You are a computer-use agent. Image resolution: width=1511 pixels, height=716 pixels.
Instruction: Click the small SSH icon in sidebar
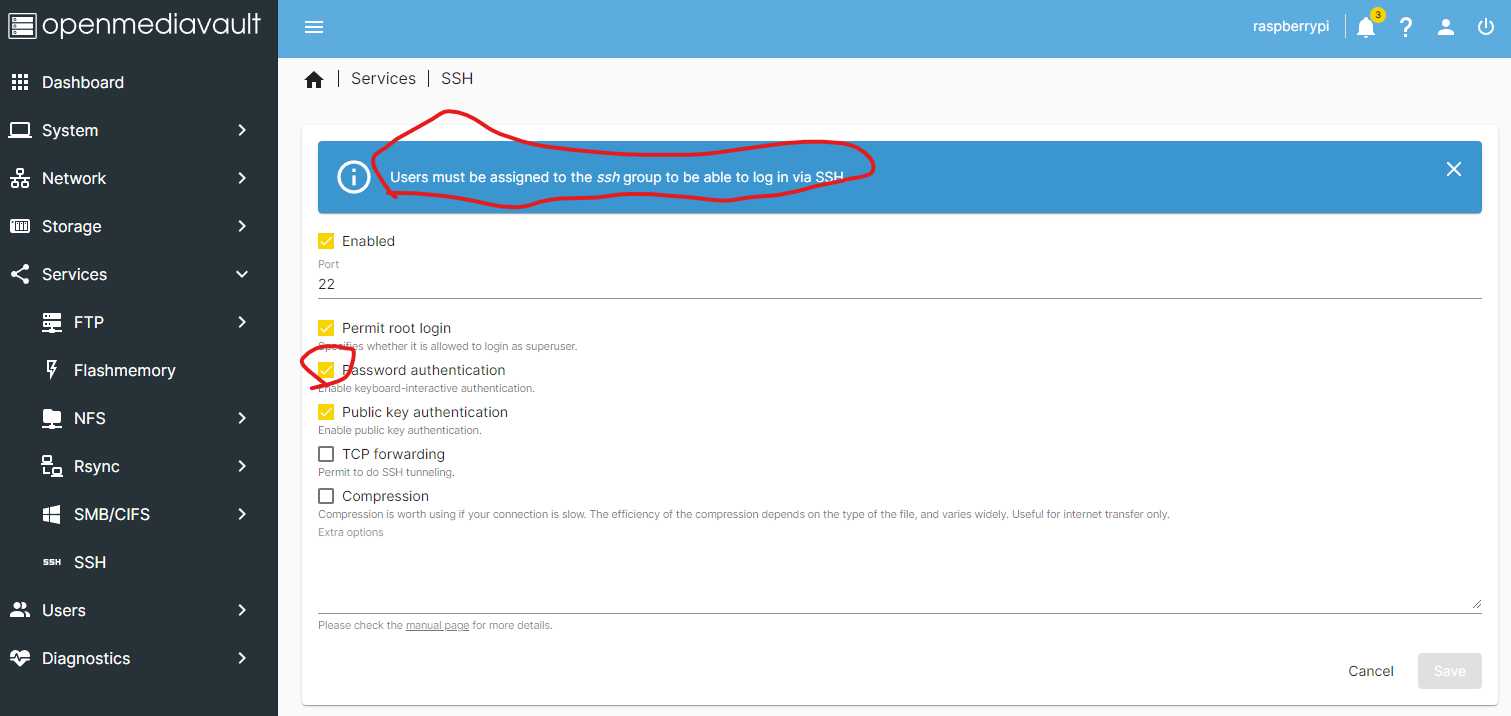point(52,562)
